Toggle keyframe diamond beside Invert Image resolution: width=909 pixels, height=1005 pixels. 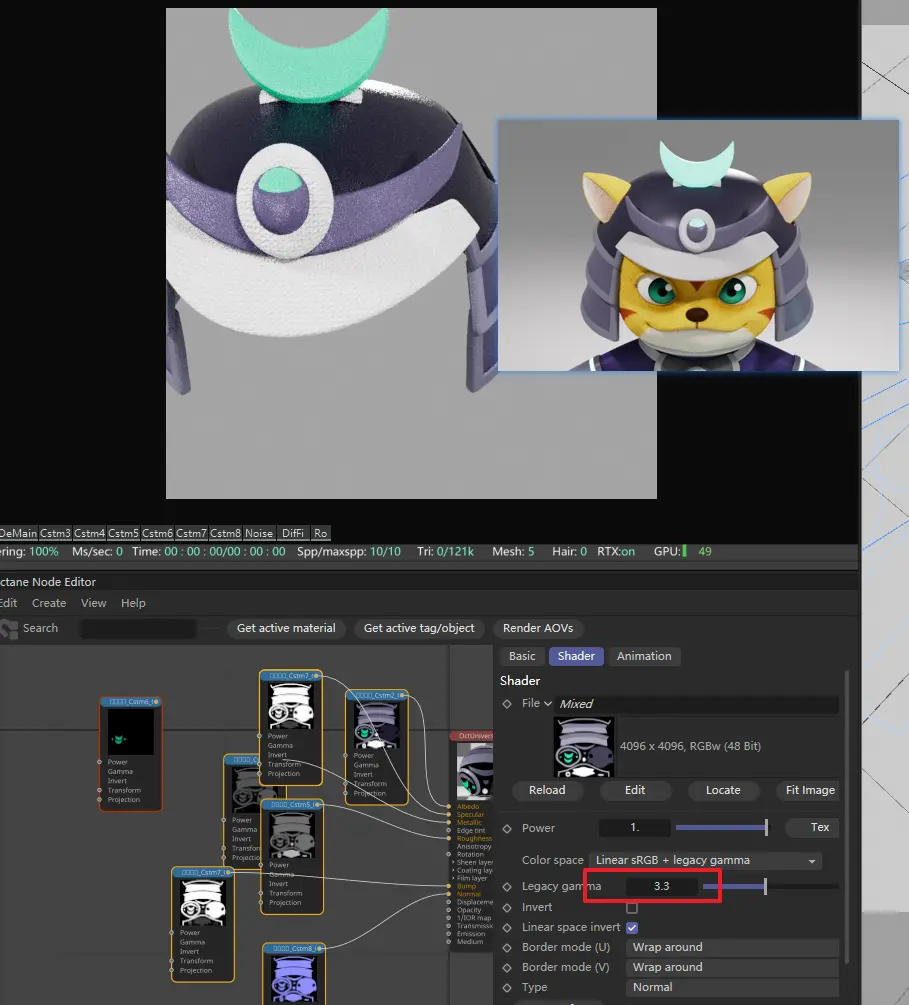(x=507, y=908)
